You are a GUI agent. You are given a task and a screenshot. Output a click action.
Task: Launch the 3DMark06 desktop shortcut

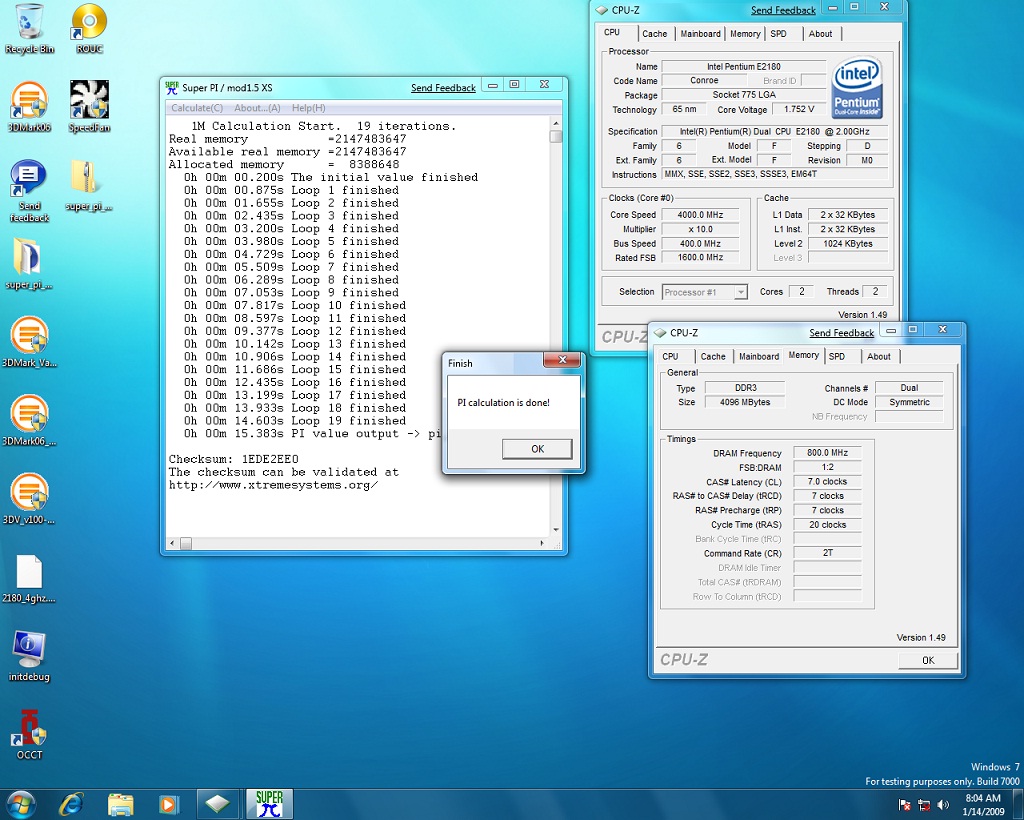(x=29, y=106)
